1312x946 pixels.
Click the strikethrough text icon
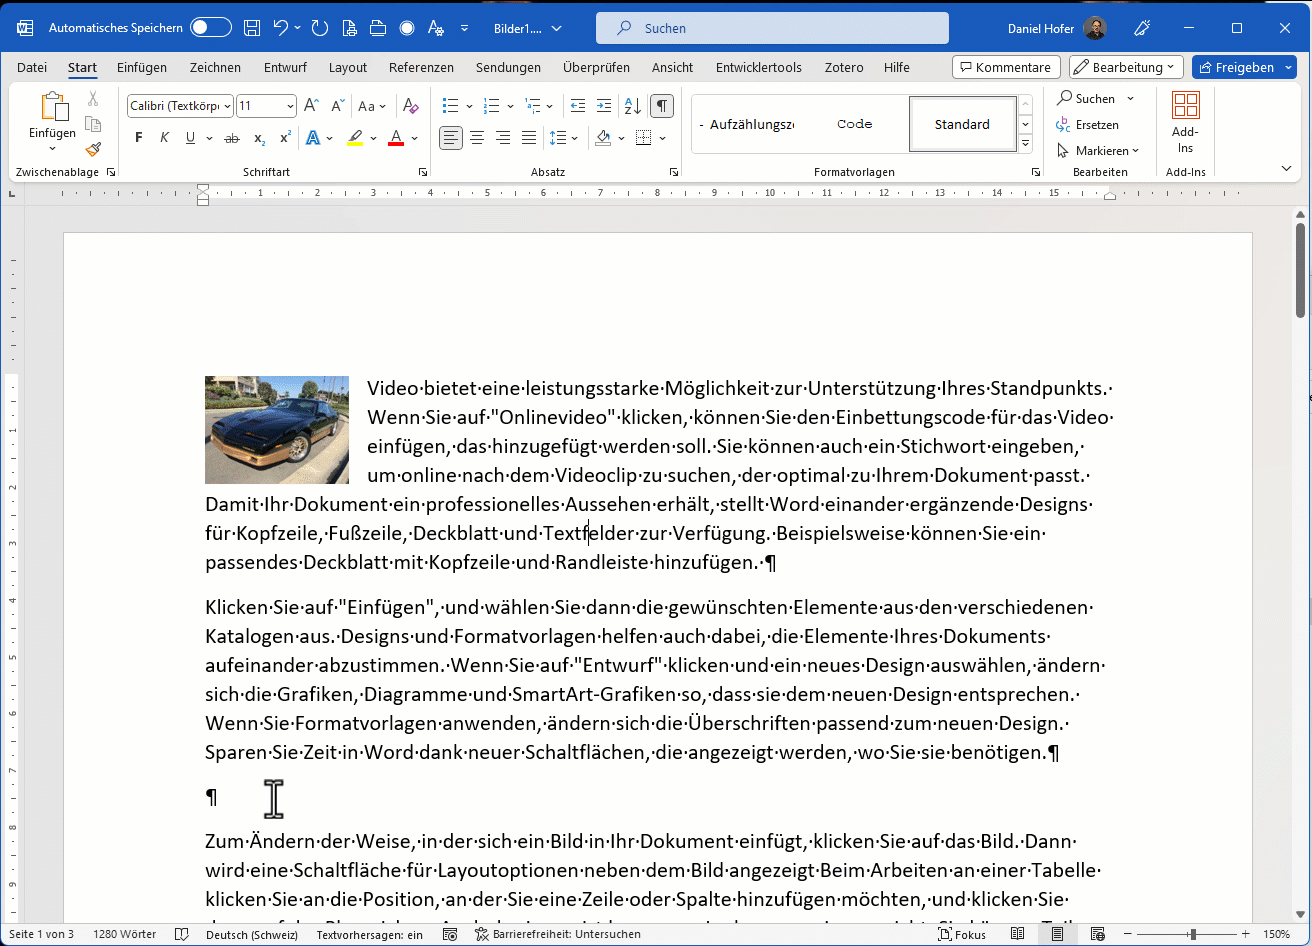click(x=232, y=137)
